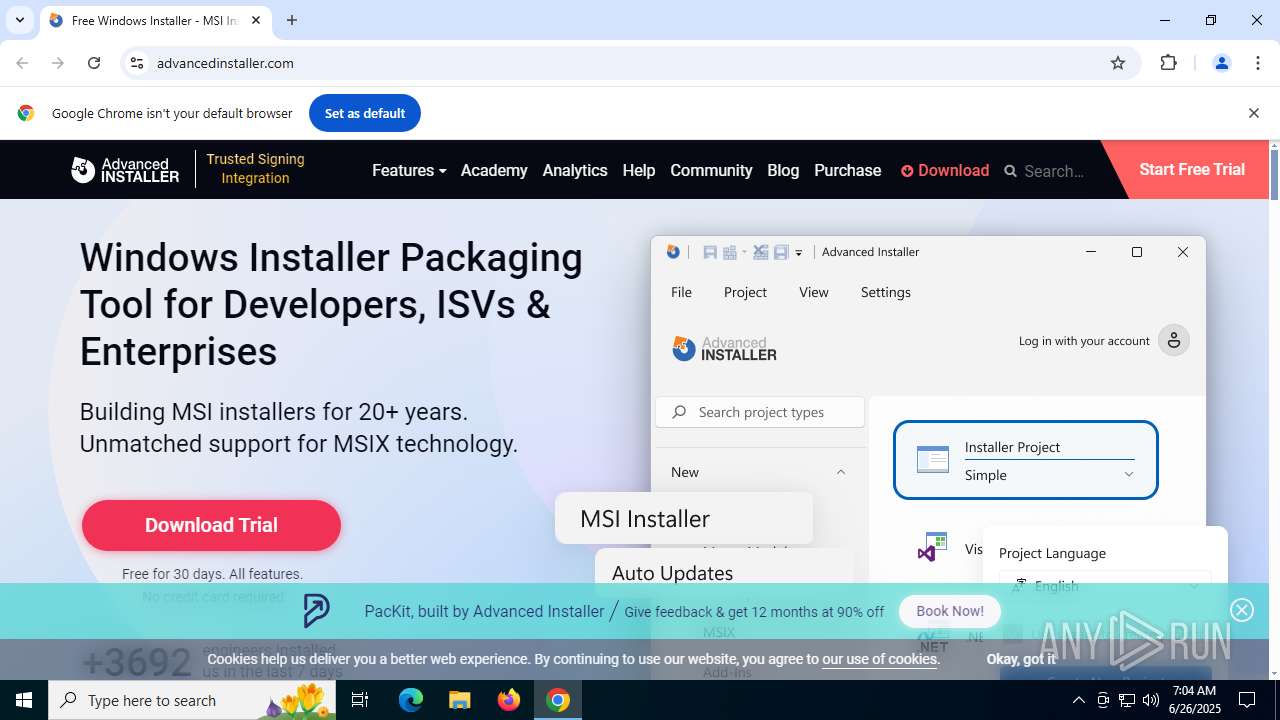
Task: Open Purchase page
Action: [x=848, y=171]
